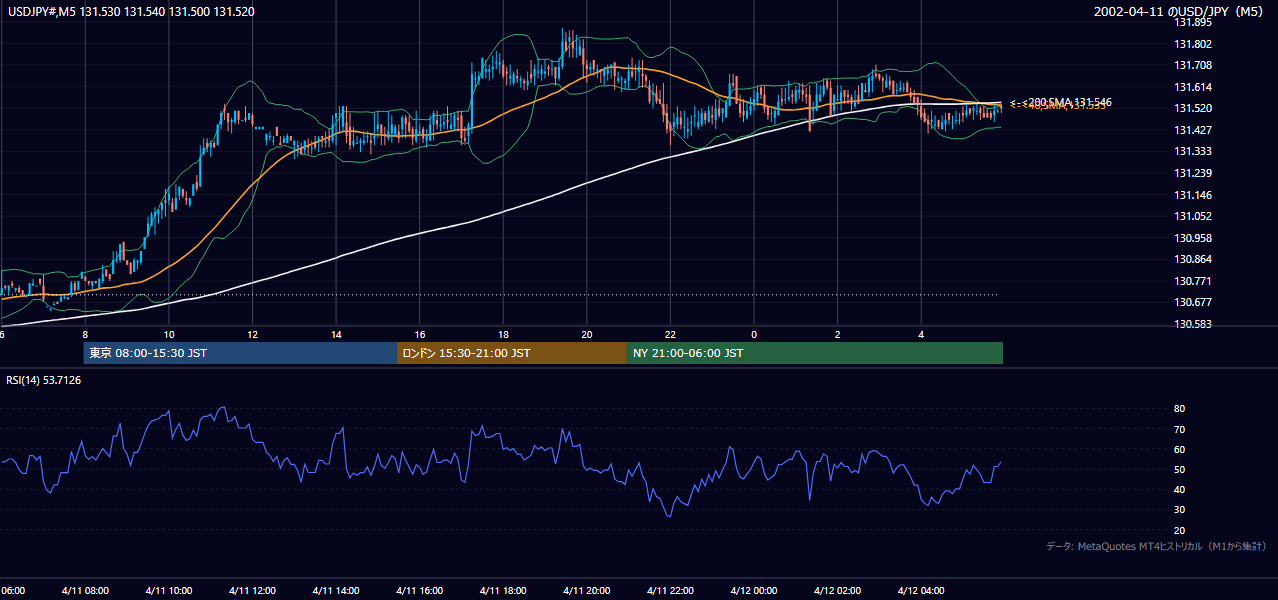Screen dimensions: 1278x600
Task: Click the 4/11 08:00 bottom time label
Action: (84, 591)
